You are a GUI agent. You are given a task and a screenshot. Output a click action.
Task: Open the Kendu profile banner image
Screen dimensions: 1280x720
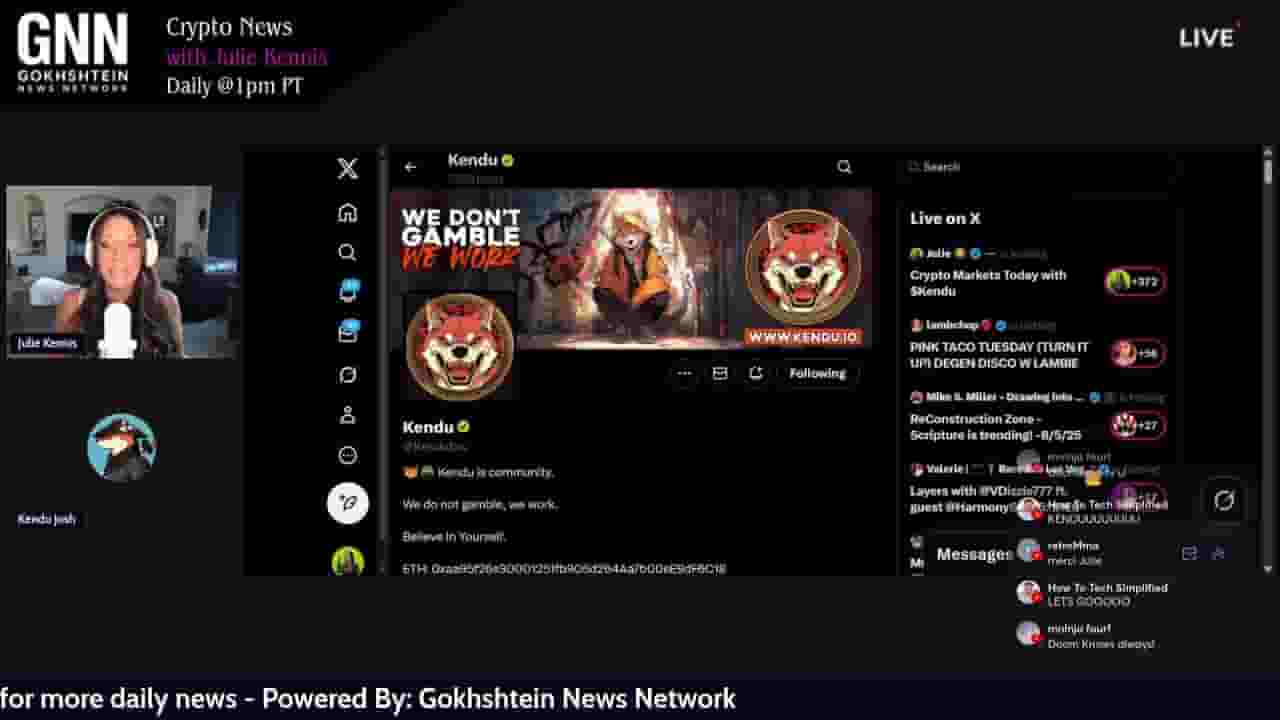(x=631, y=268)
